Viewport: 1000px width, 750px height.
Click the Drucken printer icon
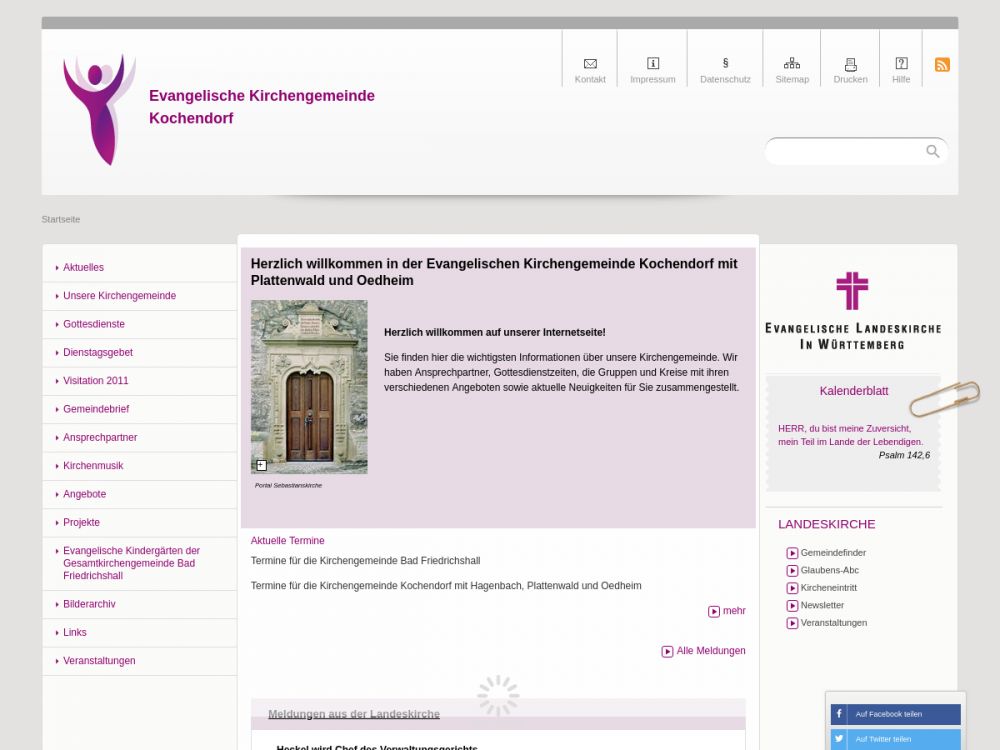click(x=850, y=64)
